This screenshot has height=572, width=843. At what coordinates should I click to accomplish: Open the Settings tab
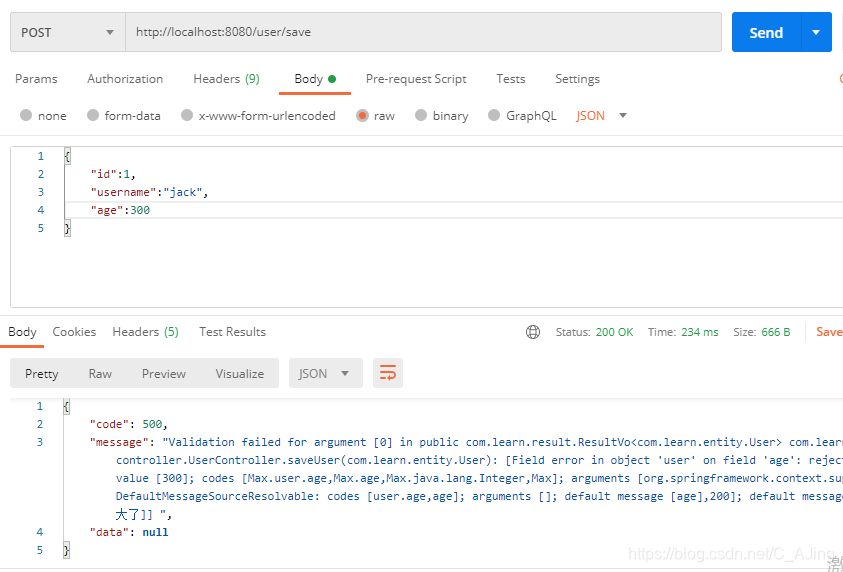coord(577,79)
